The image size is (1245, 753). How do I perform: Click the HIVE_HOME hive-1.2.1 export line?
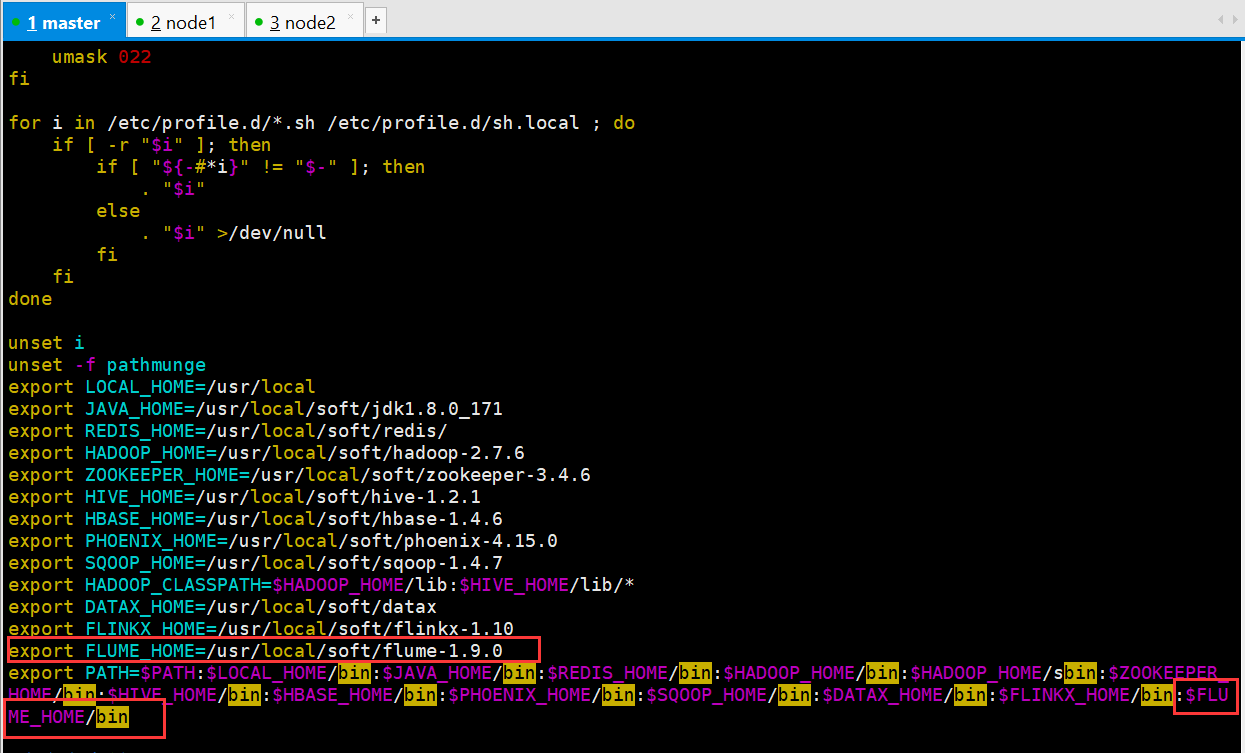tap(244, 497)
